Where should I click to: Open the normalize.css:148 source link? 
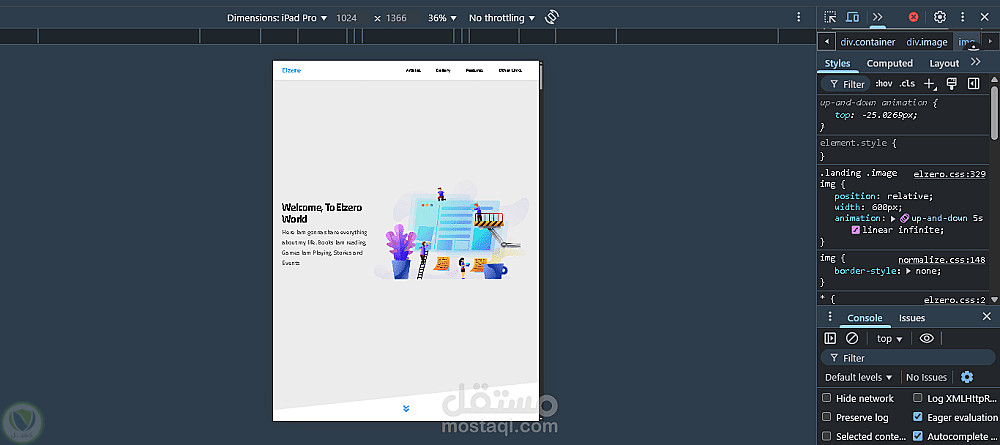coord(942,259)
